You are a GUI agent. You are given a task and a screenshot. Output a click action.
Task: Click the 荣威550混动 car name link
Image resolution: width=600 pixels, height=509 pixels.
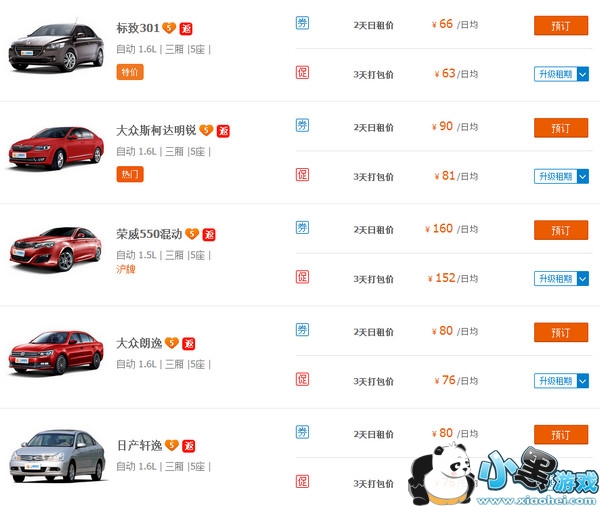(149, 234)
